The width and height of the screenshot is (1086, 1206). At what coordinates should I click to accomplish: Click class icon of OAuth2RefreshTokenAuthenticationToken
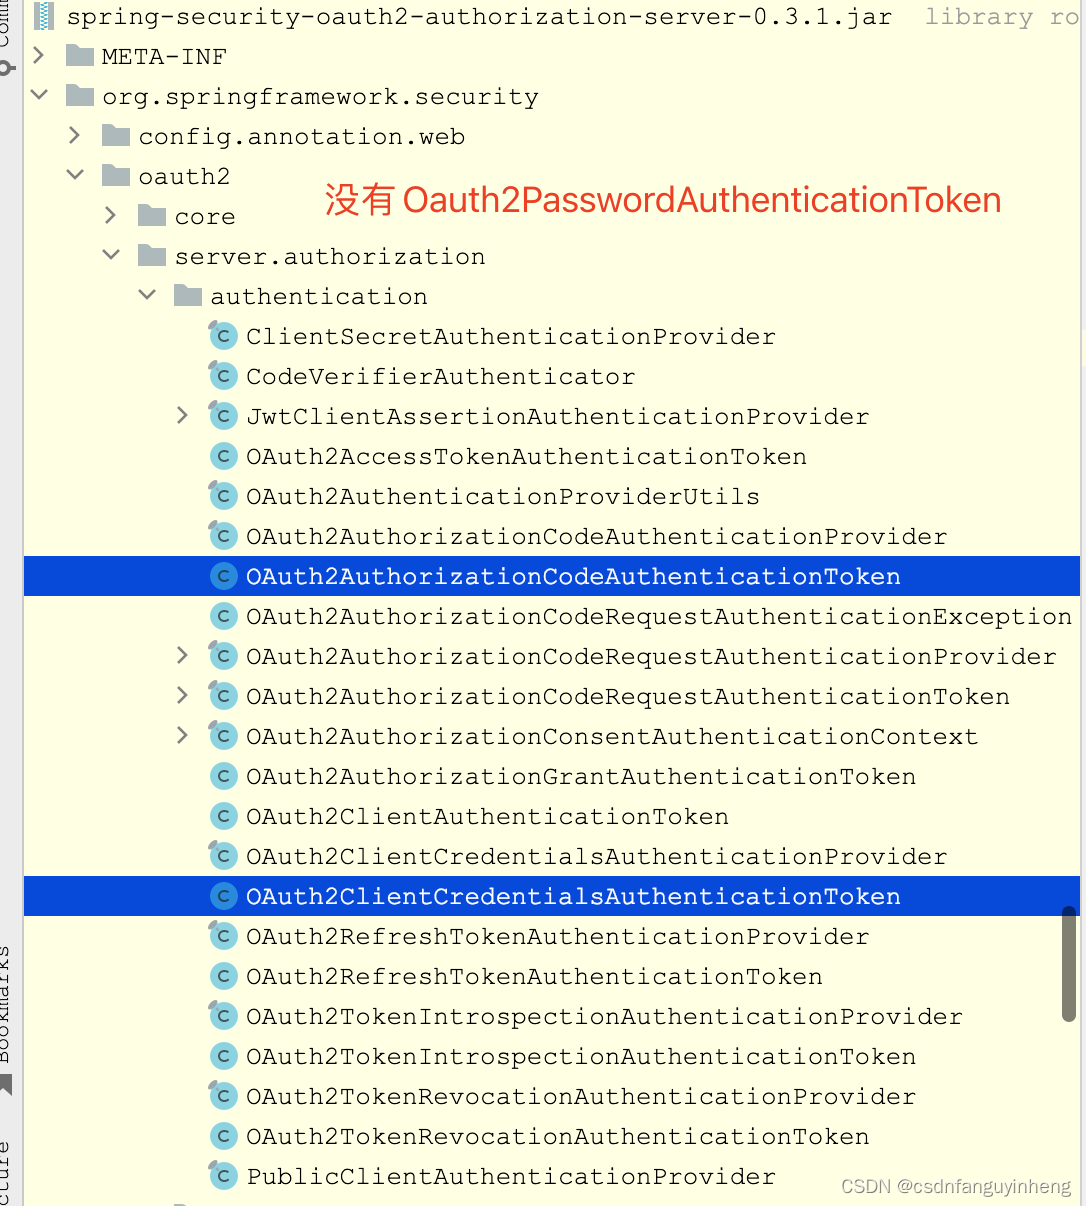pos(223,976)
